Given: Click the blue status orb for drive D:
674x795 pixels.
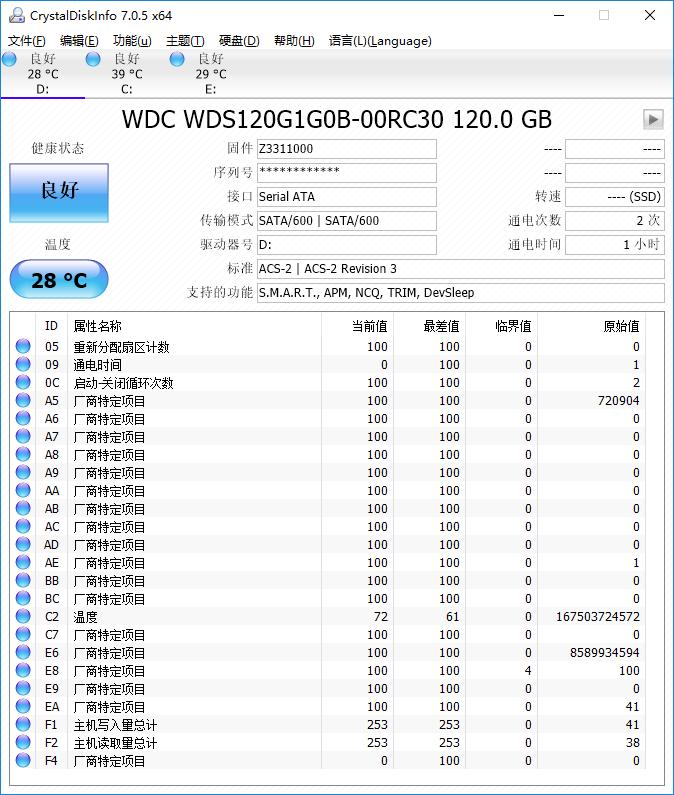Looking at the screenshot, I should pos(10,59).
